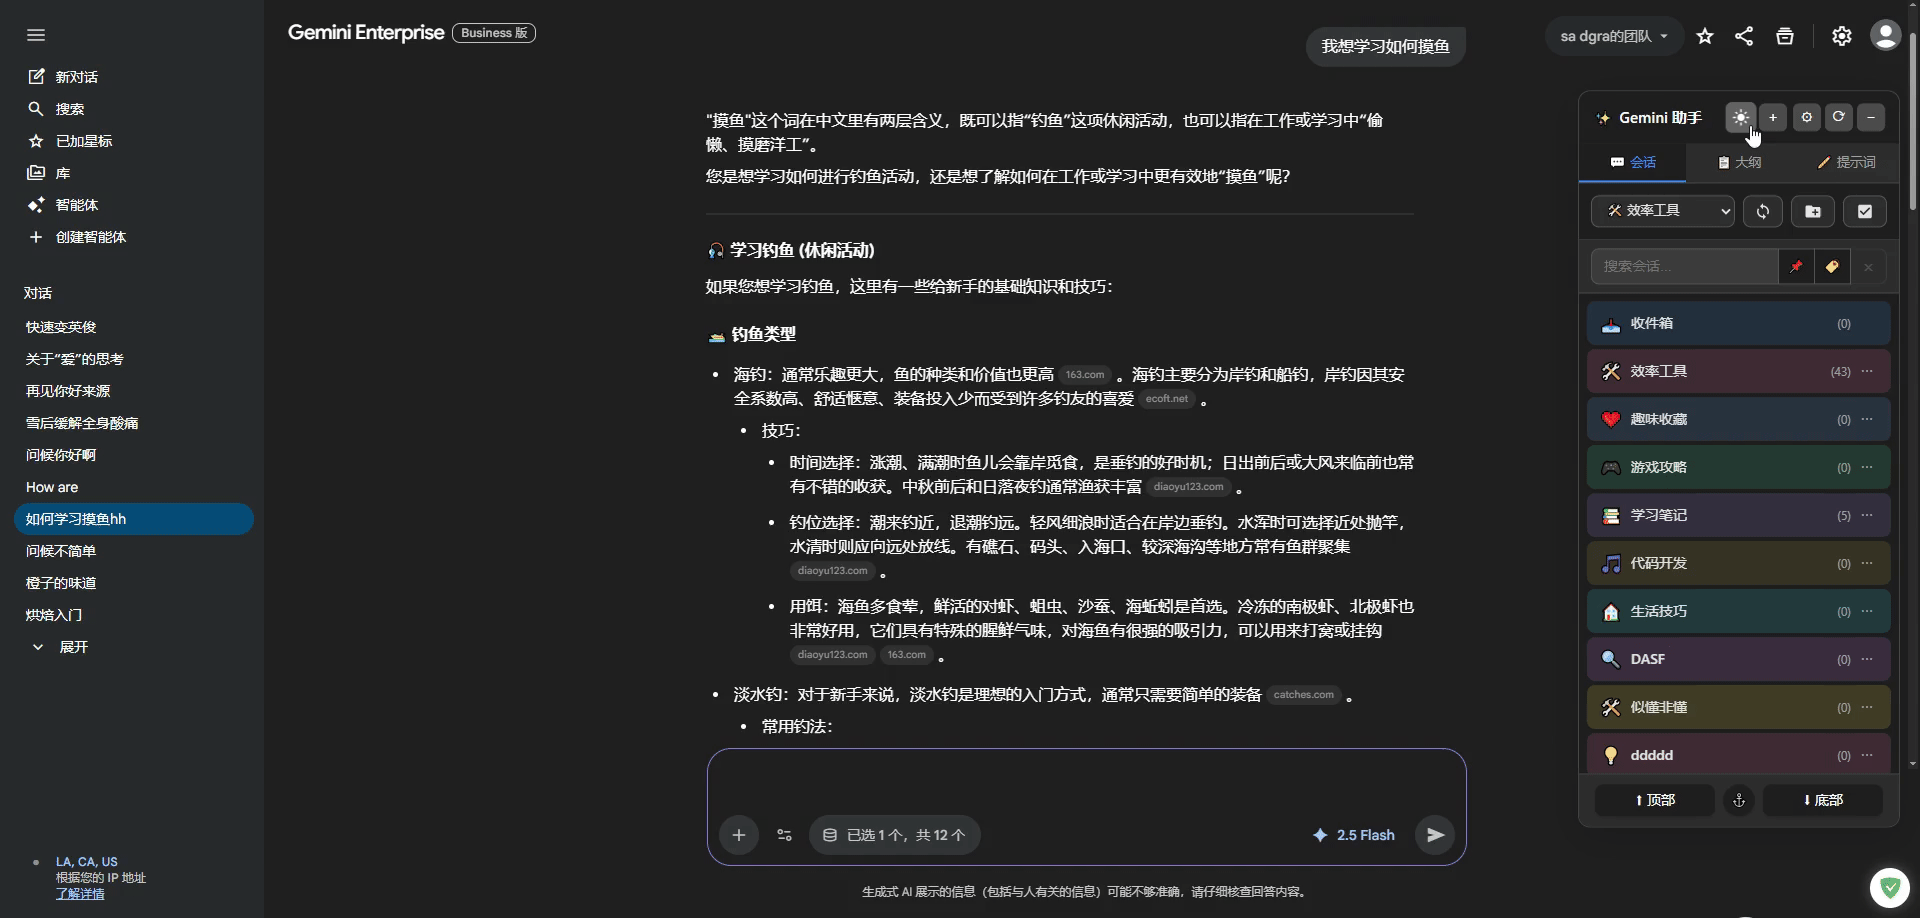Click the anchor icon between 顶部 and 底部
This screenshot has width=1920, height=918.
(1739, 800)
